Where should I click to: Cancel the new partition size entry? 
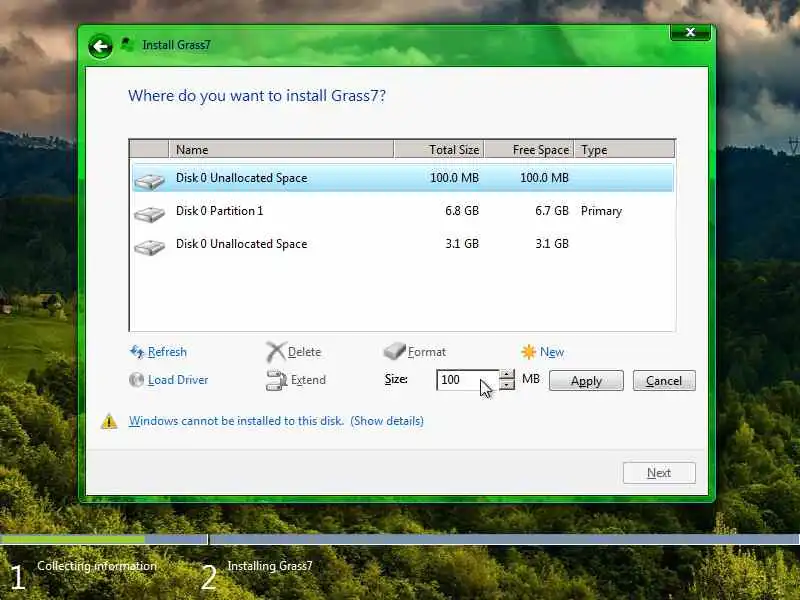[x=664, y=381]
